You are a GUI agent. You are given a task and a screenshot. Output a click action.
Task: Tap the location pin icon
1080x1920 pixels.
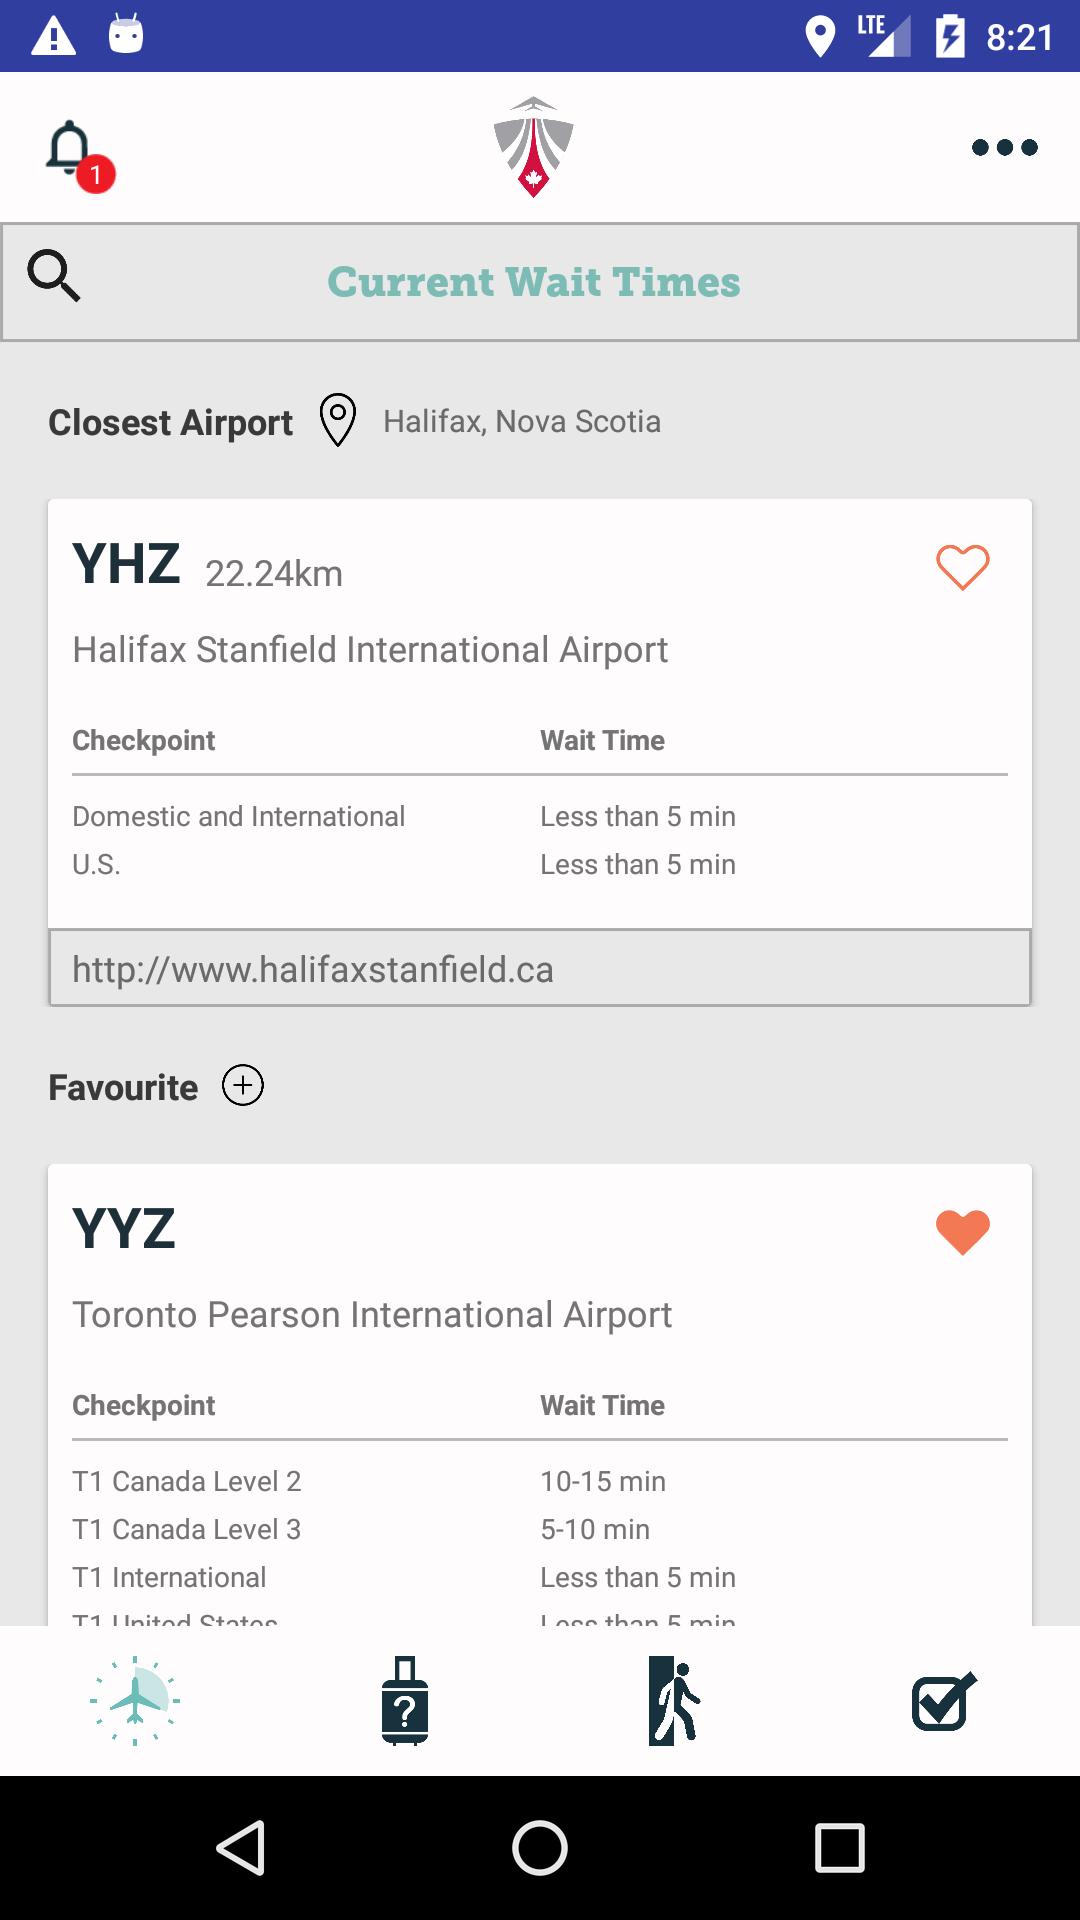pyautogui.click(x=338, y=420)
